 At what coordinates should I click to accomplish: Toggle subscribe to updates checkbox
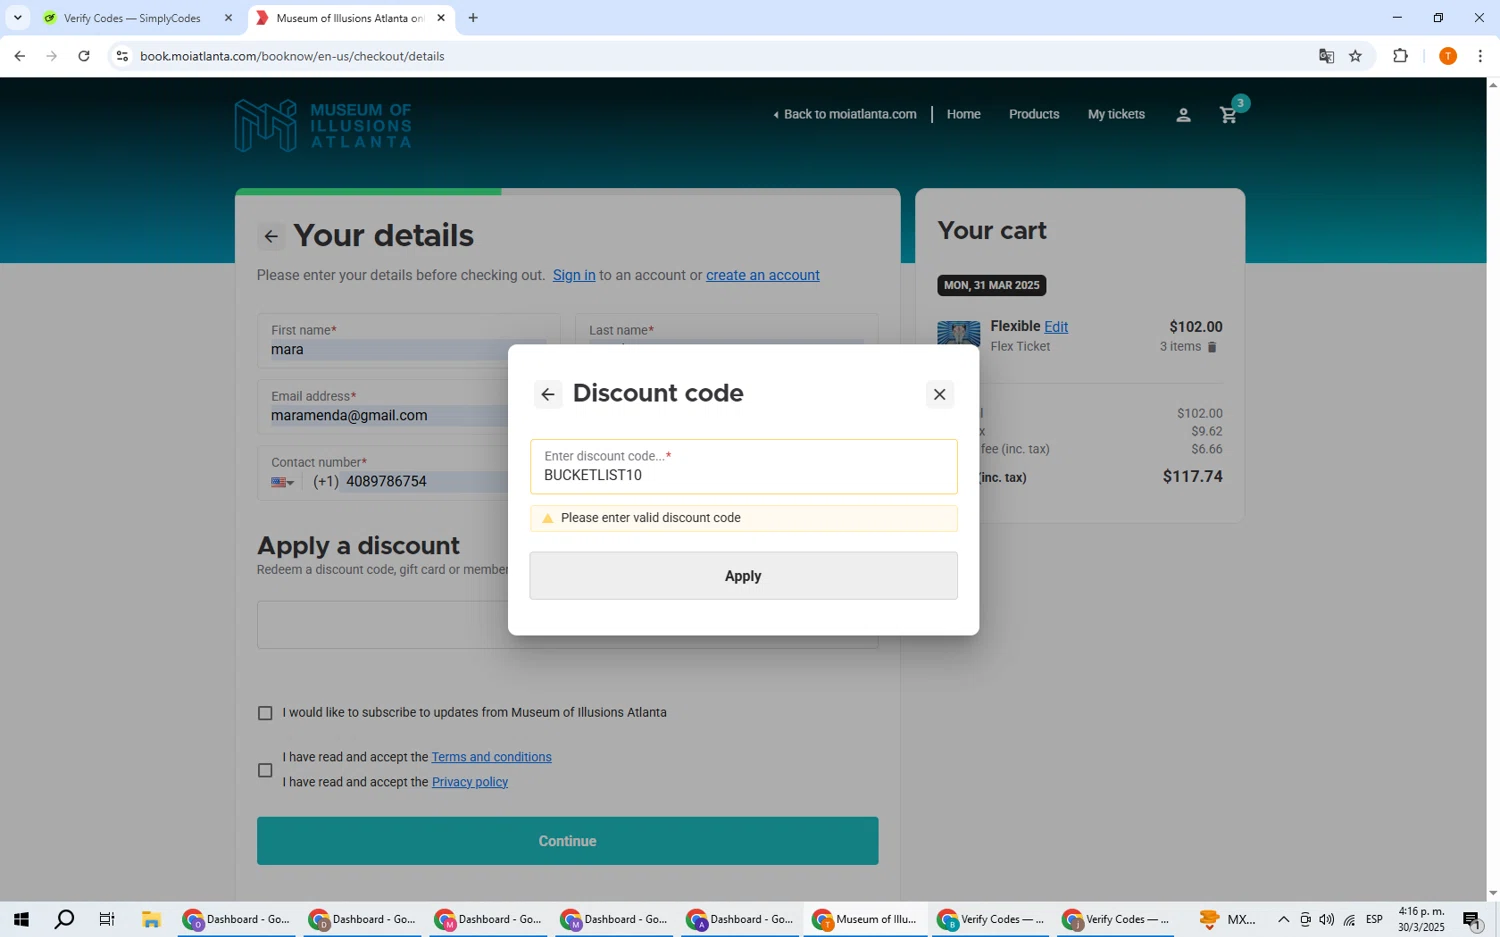point(265,713)
